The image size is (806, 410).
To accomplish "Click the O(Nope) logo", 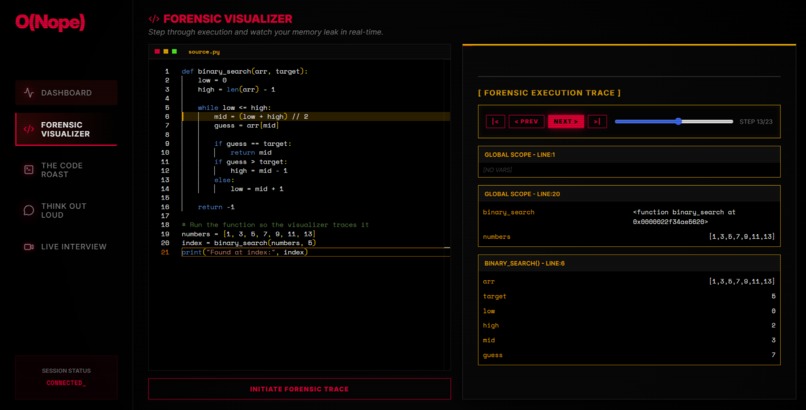I will pyautogui.click(x=50, y=22).
